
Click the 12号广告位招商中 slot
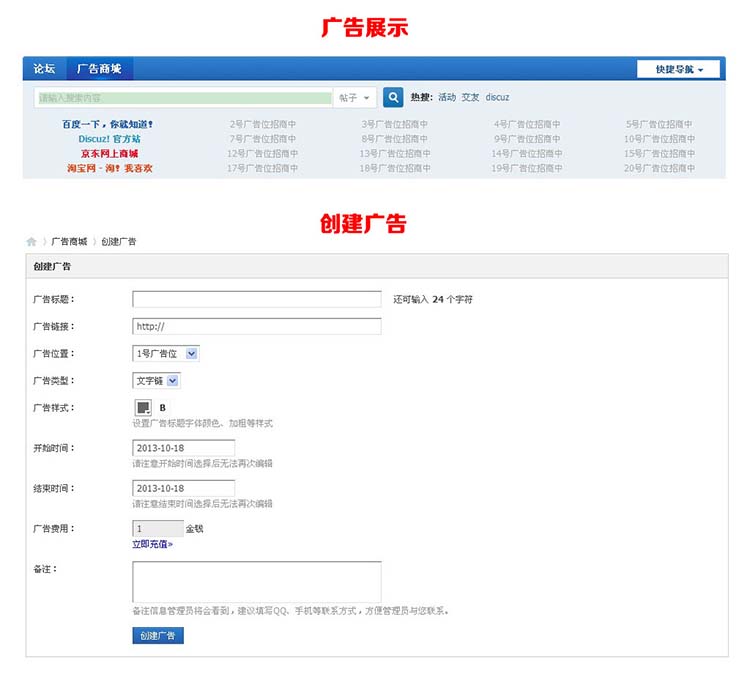(263, 154)
